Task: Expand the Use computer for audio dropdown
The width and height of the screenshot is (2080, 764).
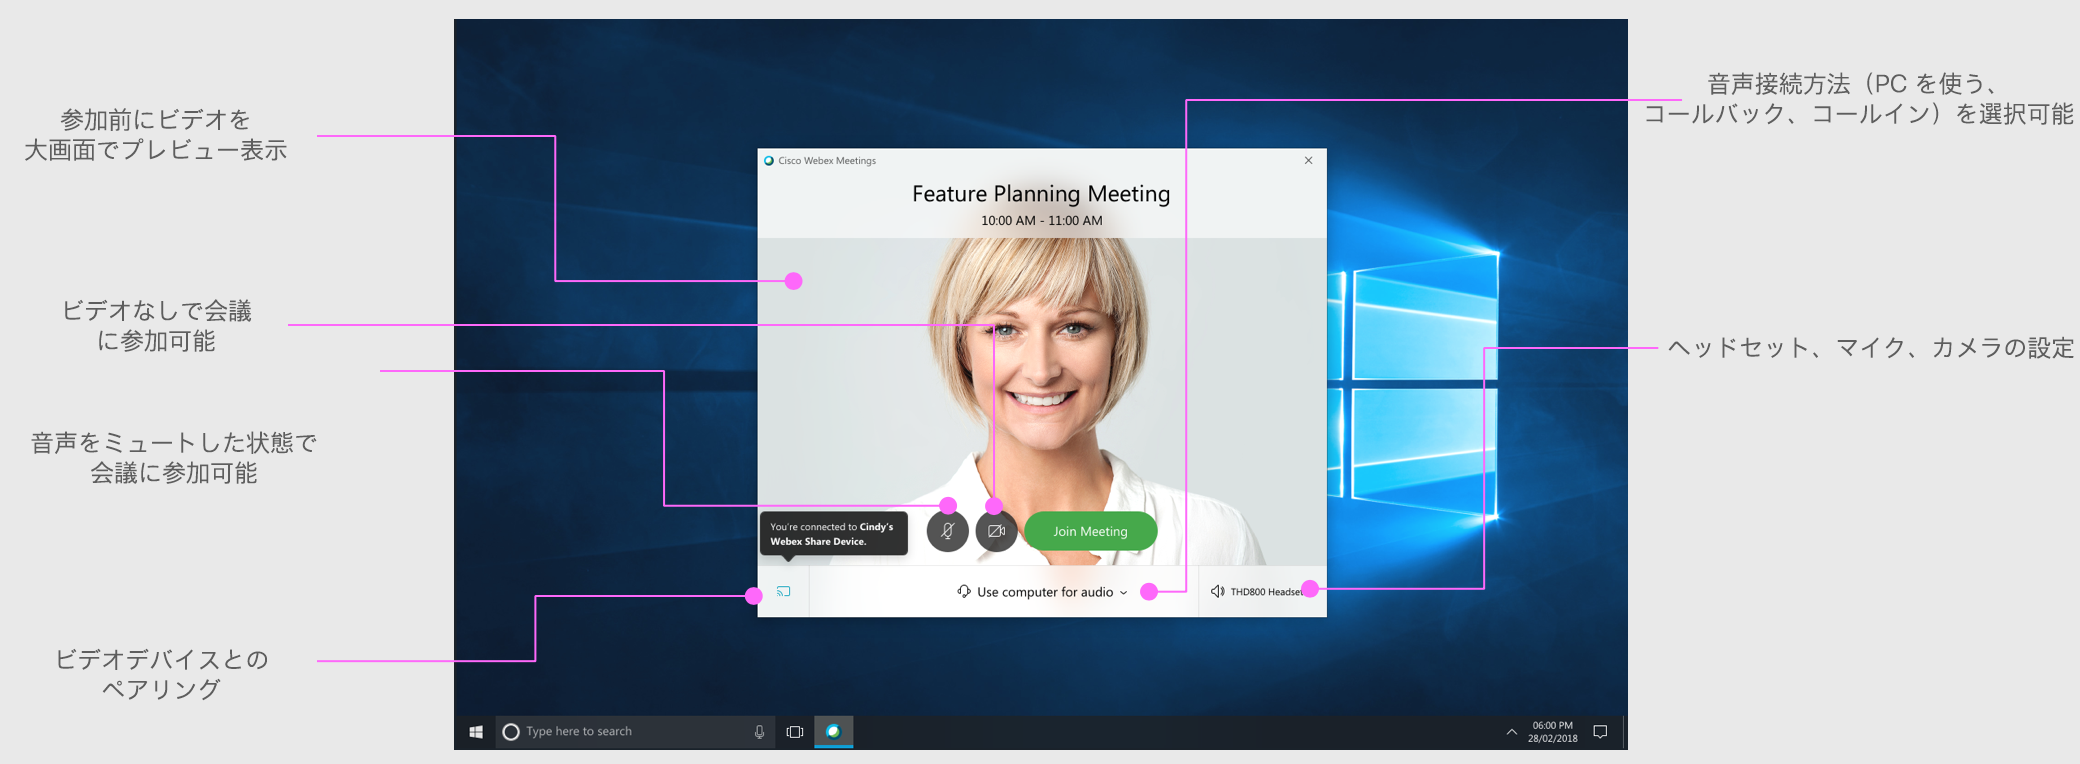Action: coord(1043,592)
